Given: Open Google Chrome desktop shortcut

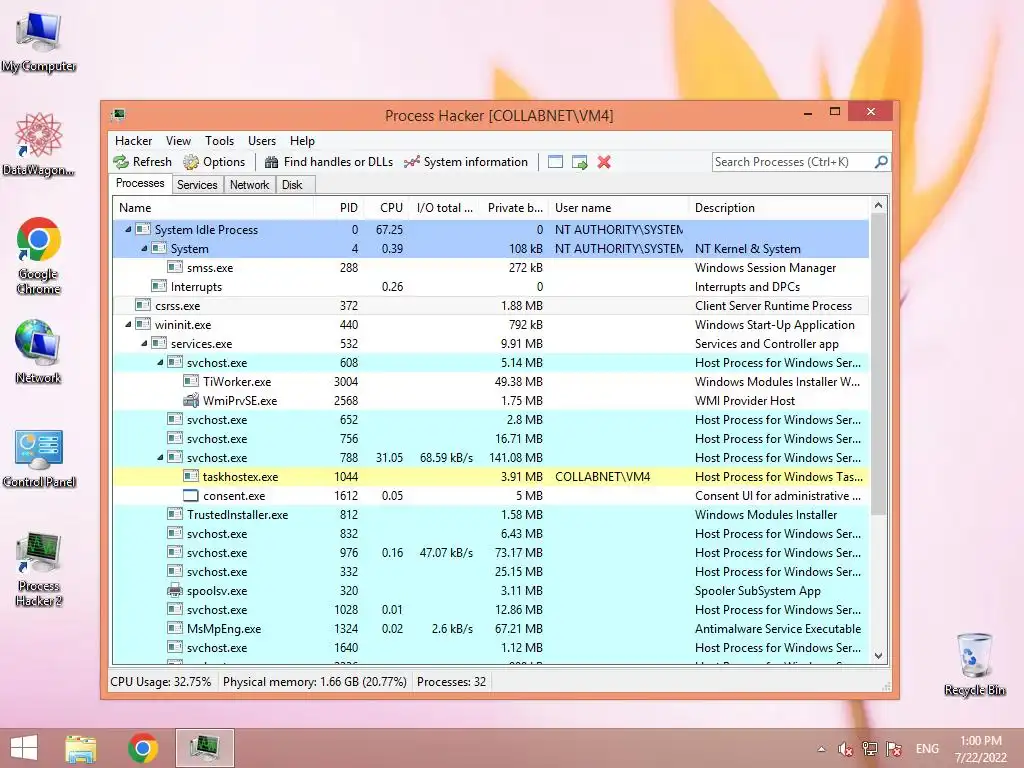Looking at the screenshot, I should [x=39, y=255].
